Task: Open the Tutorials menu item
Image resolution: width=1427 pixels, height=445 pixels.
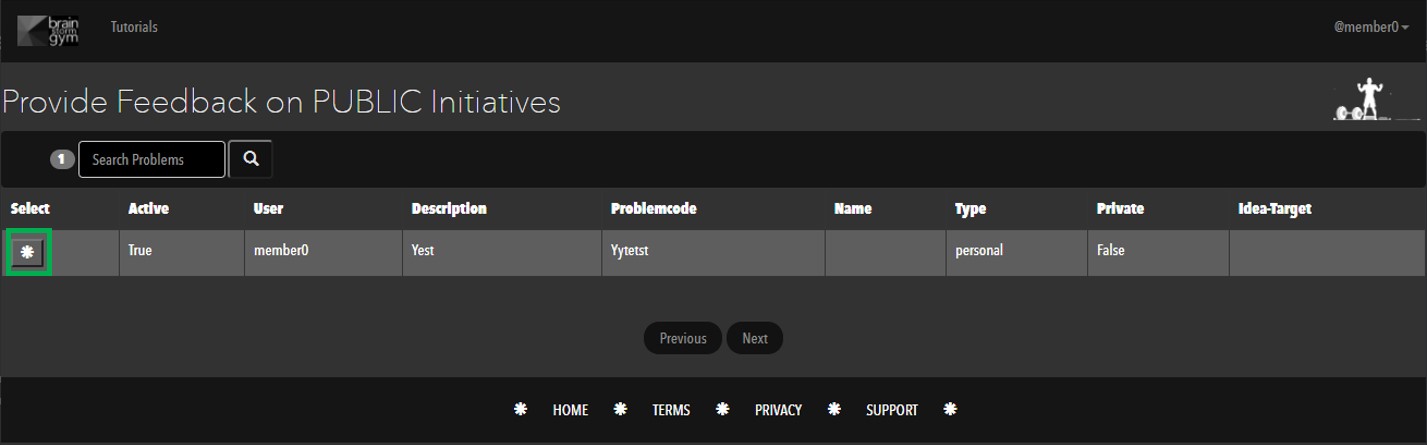Action: tap(134, 27)
